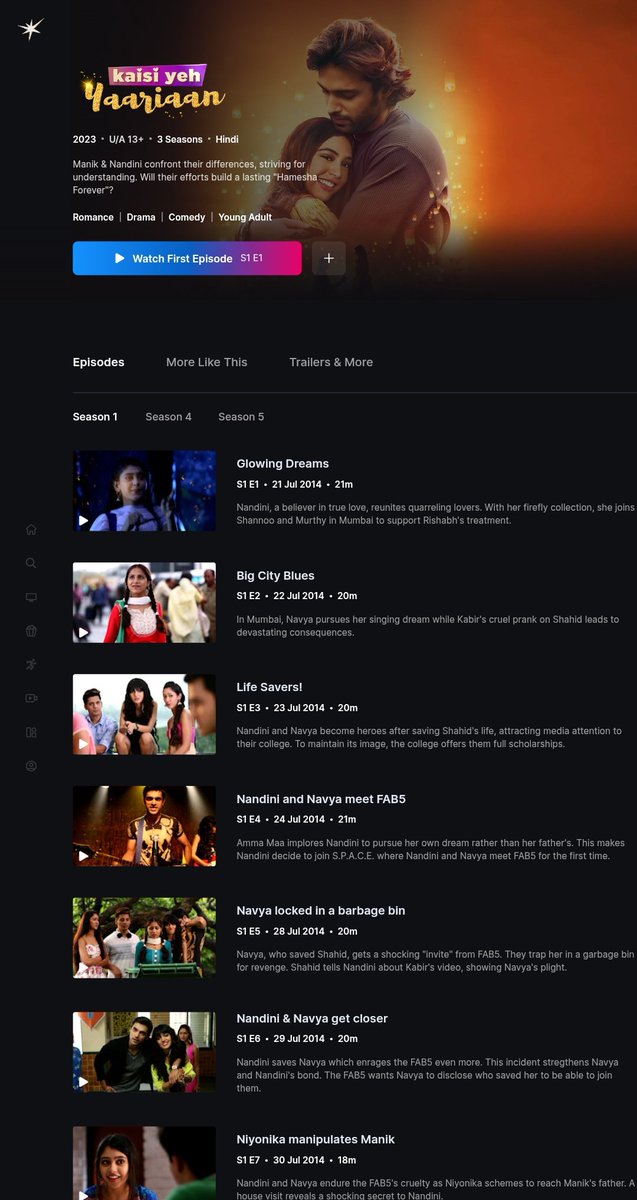Click the Young Adult genre link
This screenshot has width=637, height=1200.
(x=245, y=217)
